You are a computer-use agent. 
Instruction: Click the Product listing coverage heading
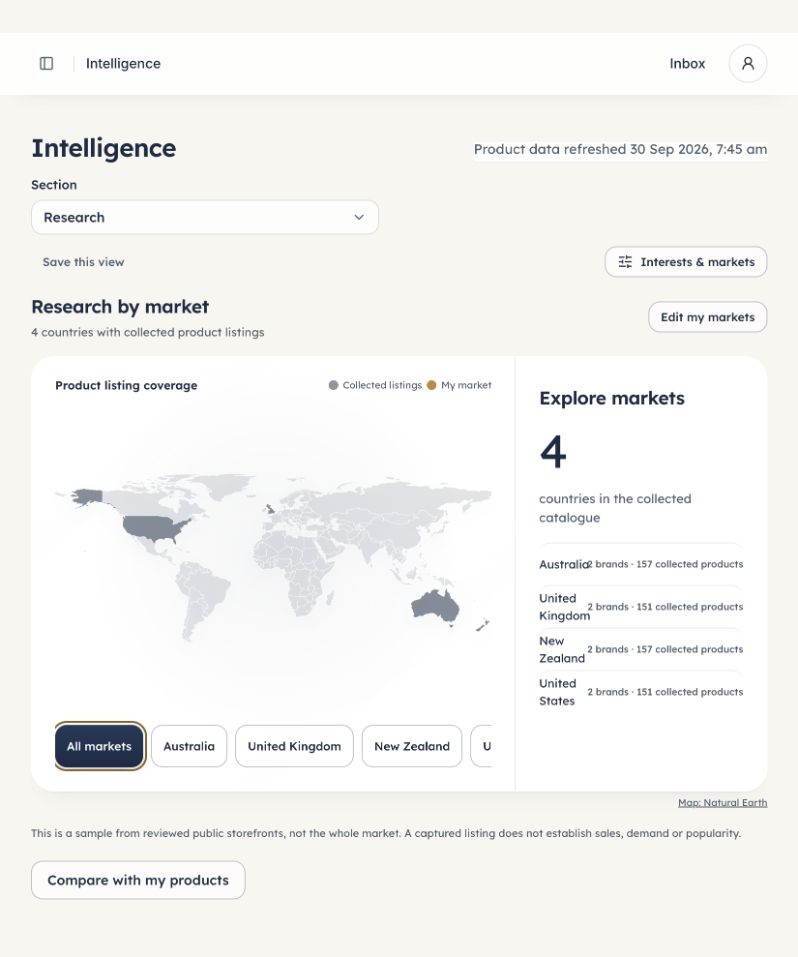click(126, 385)
